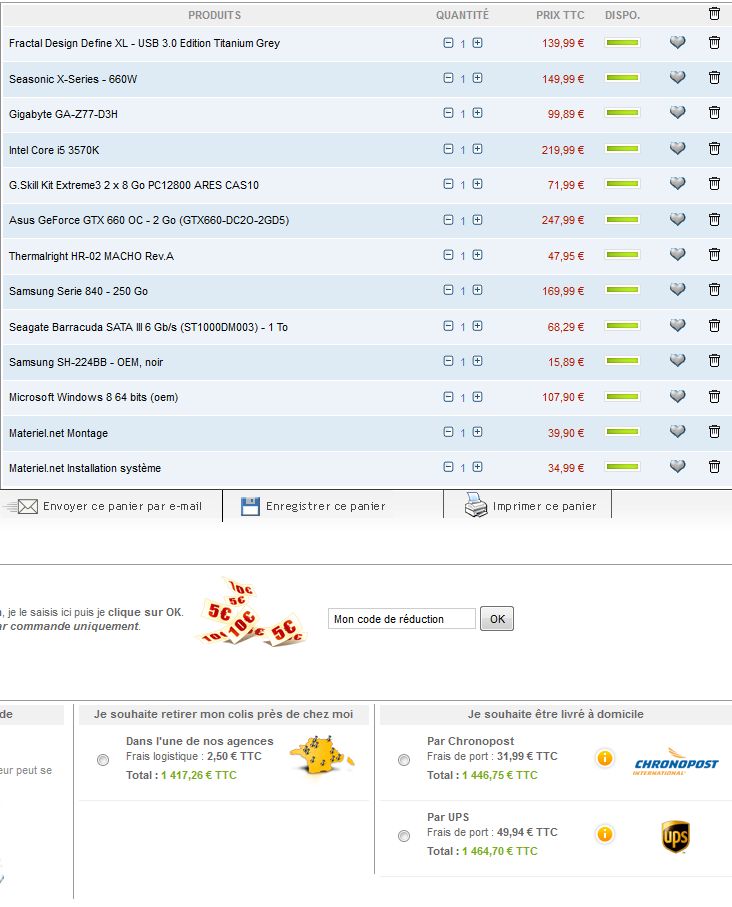Increase quantity of Samsung Serie 840
Viewport: 732px width, 907px height.
coord(477,290)
